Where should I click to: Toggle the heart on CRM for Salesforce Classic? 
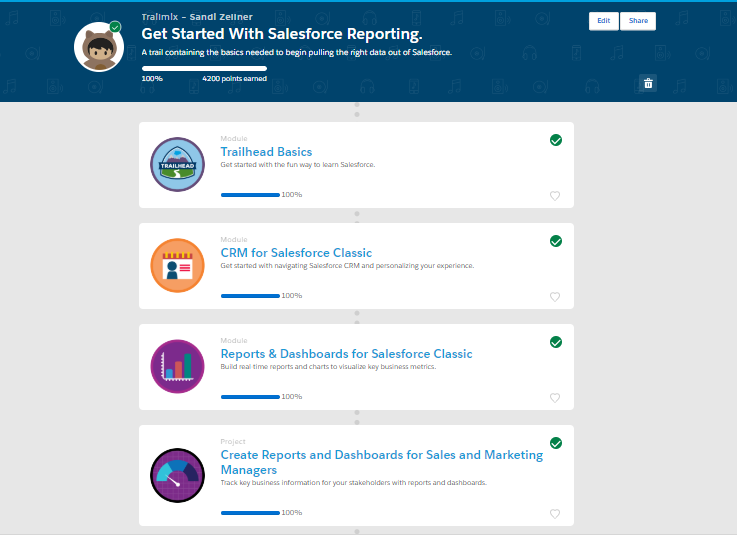[x=555, y=297]
